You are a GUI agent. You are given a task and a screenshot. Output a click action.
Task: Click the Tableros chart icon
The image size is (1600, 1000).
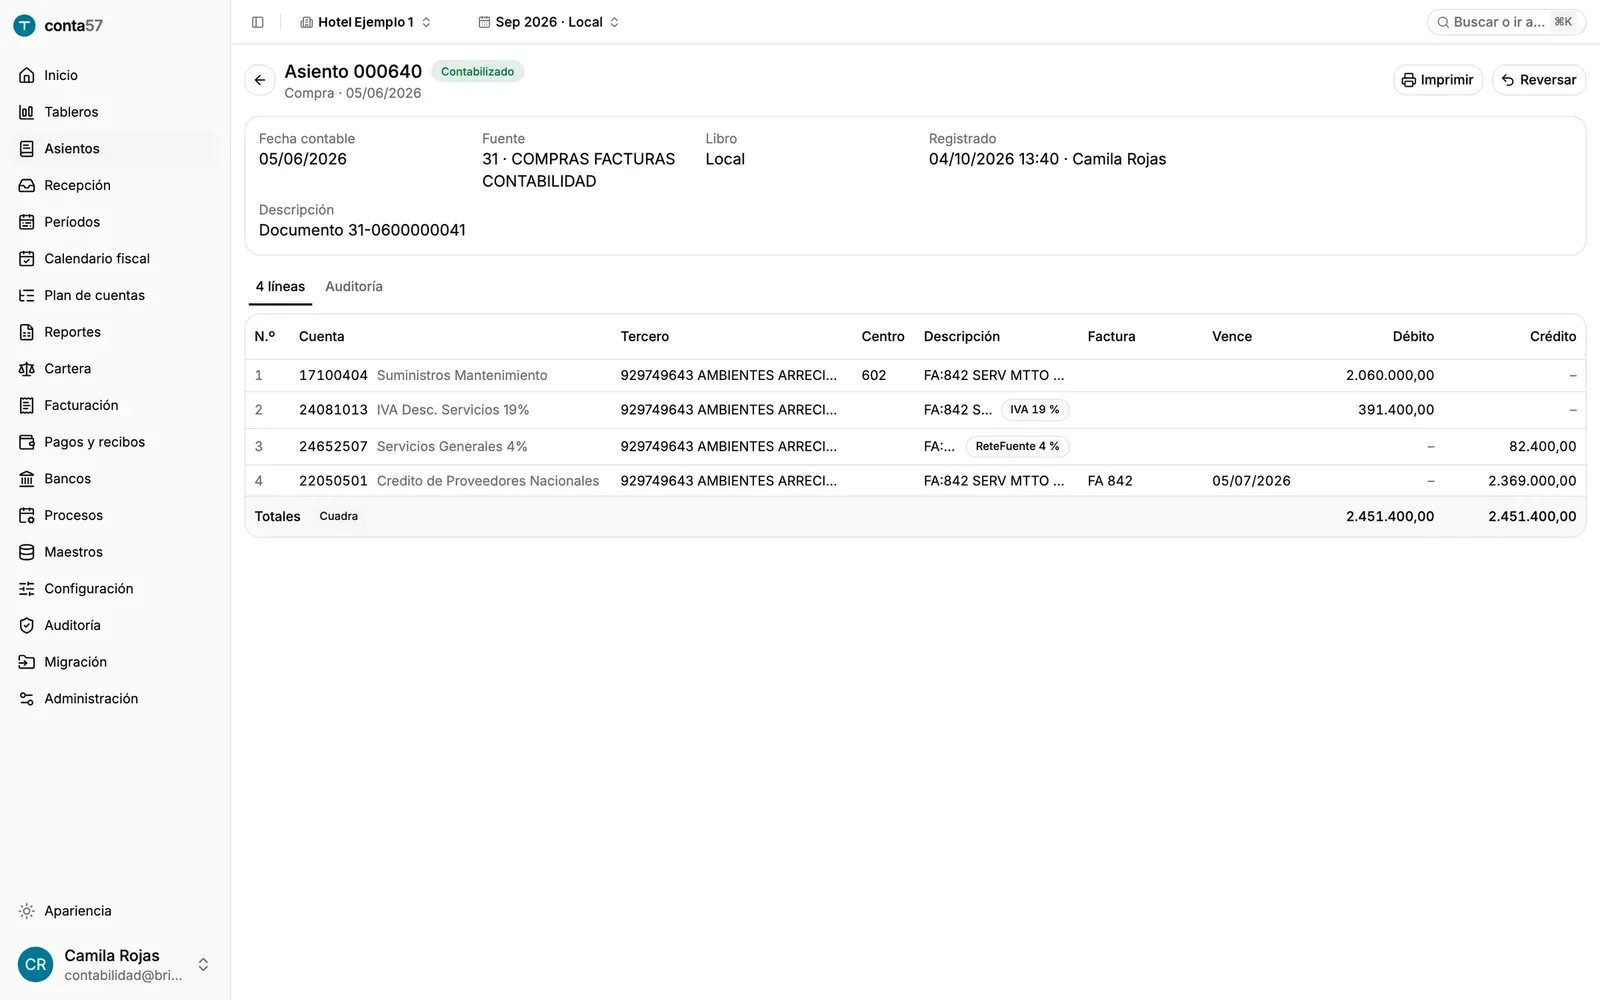coord(27,112)
